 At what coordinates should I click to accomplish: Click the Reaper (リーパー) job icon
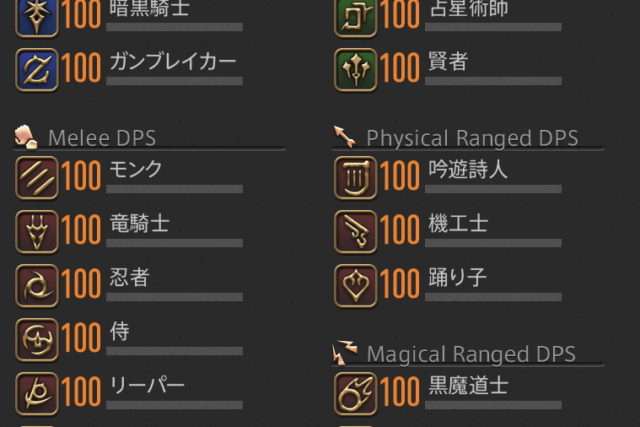[37, 394]
